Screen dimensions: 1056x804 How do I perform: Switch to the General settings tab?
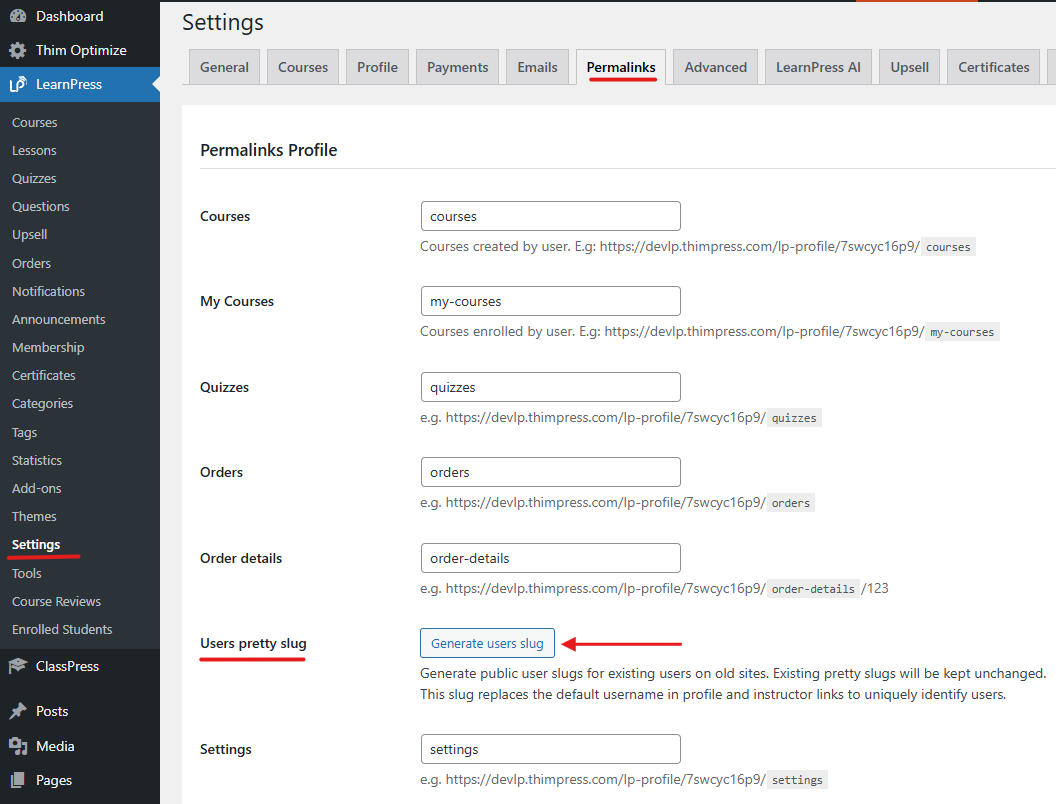click(x=224, y=67)
